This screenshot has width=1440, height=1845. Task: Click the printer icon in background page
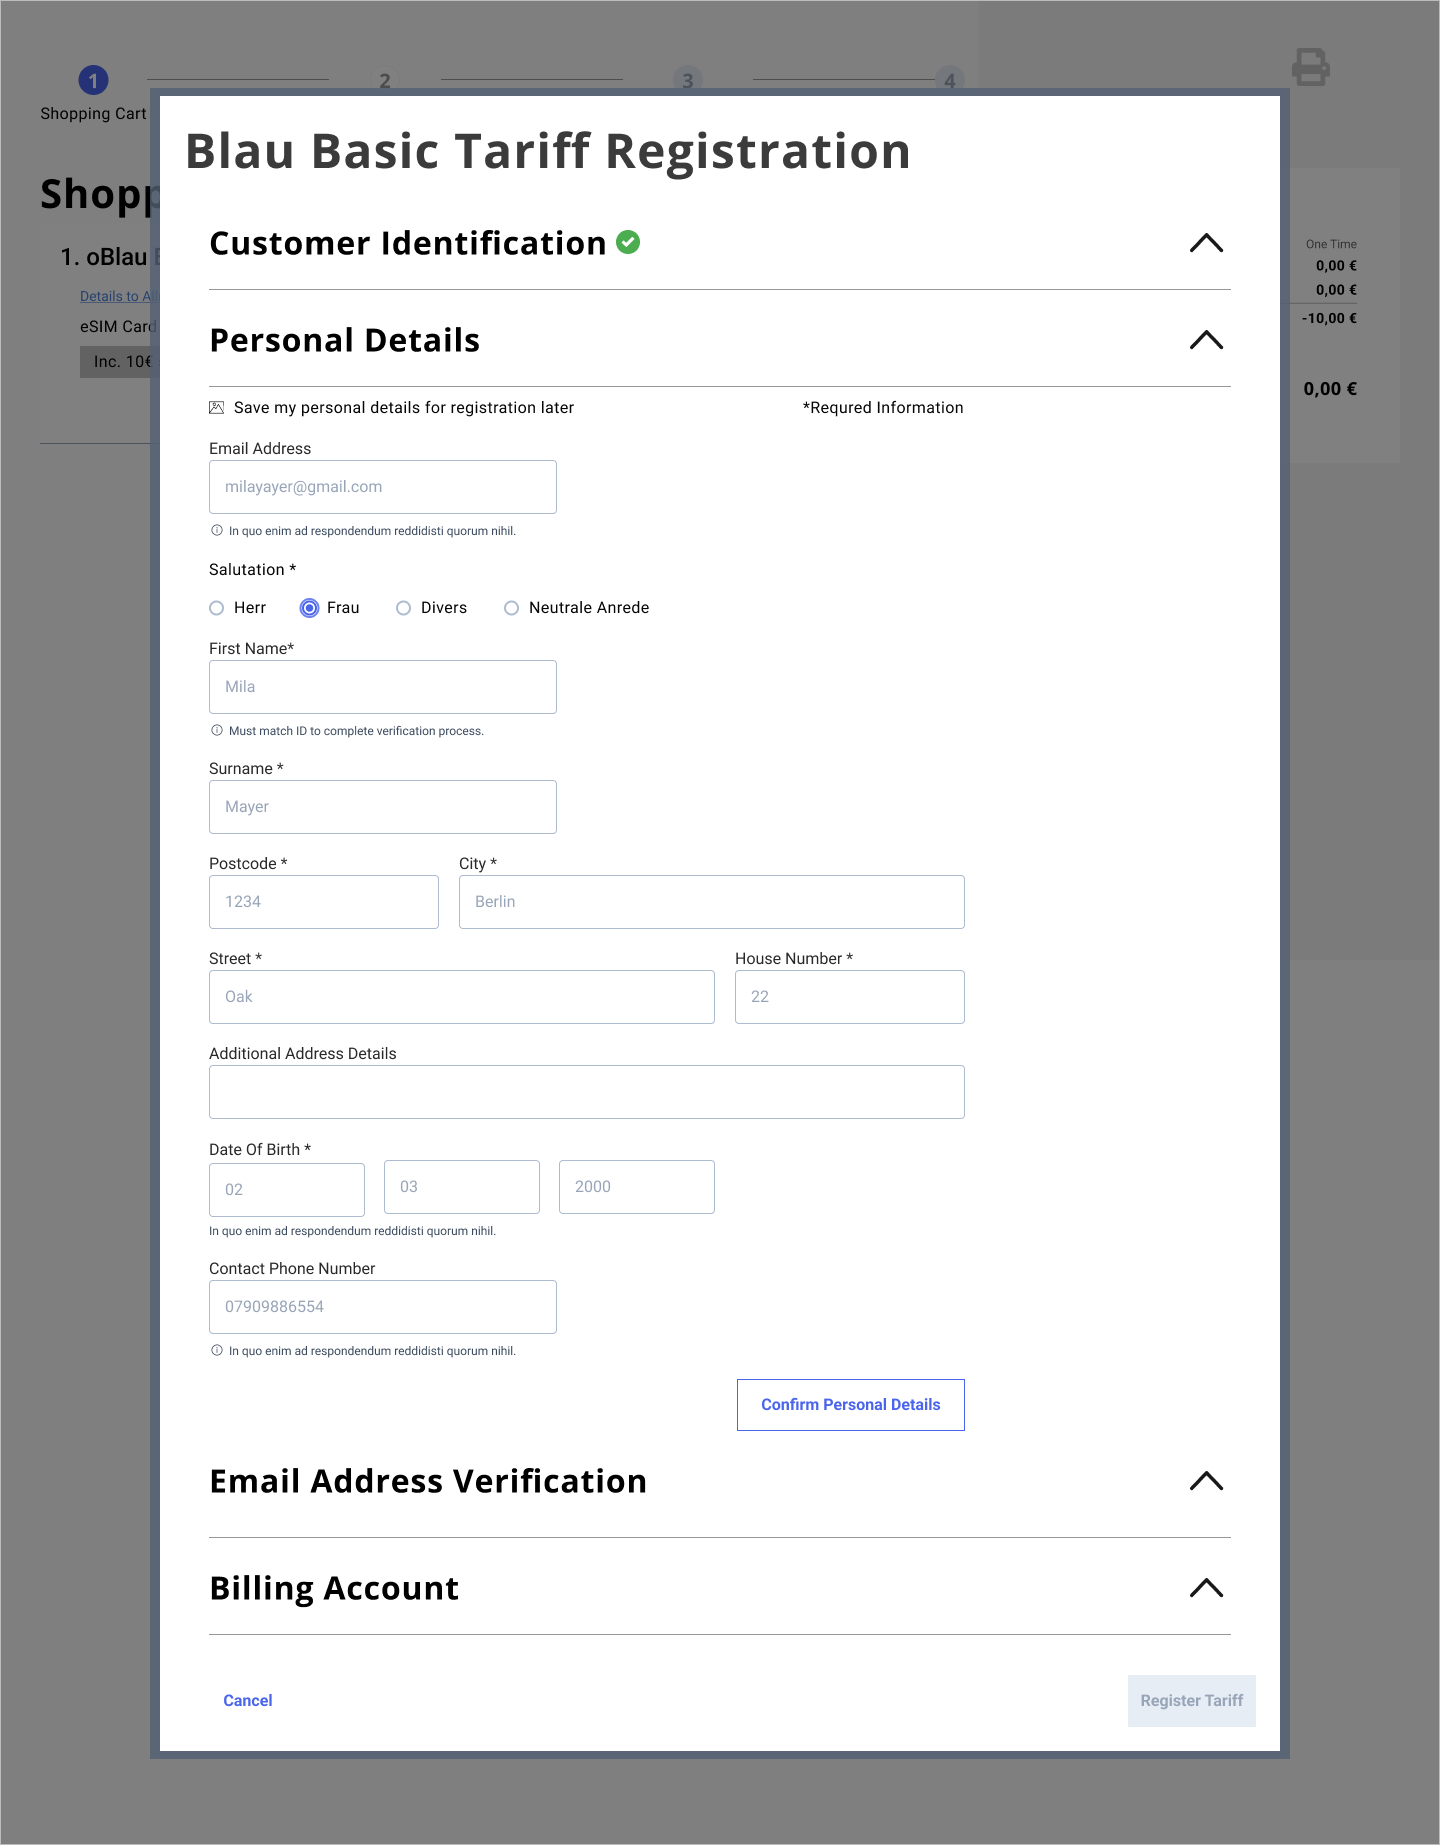(1310, 67)
